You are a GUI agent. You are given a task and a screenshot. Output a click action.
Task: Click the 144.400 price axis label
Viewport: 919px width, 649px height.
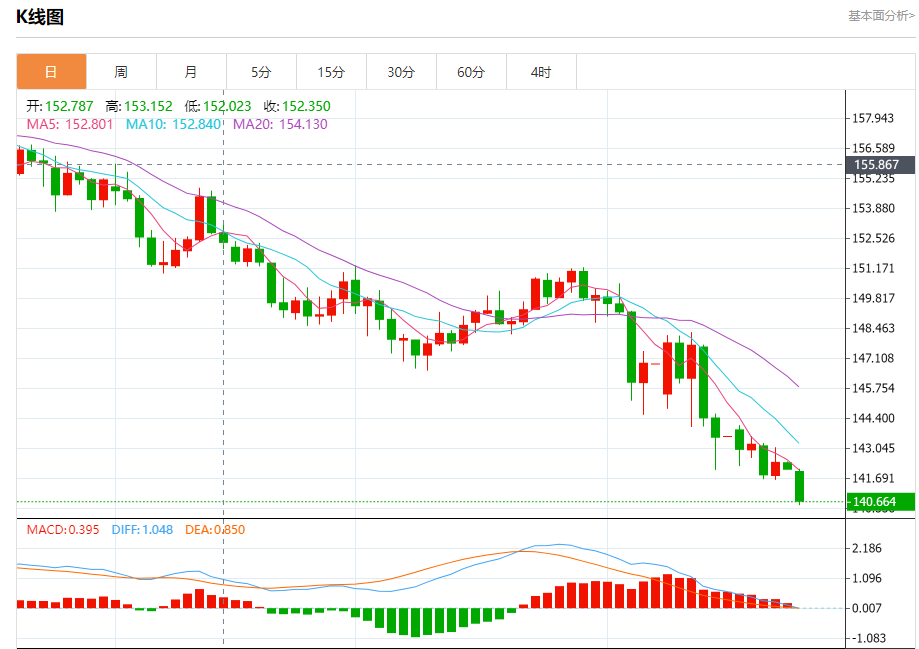[x=873, y=419]
